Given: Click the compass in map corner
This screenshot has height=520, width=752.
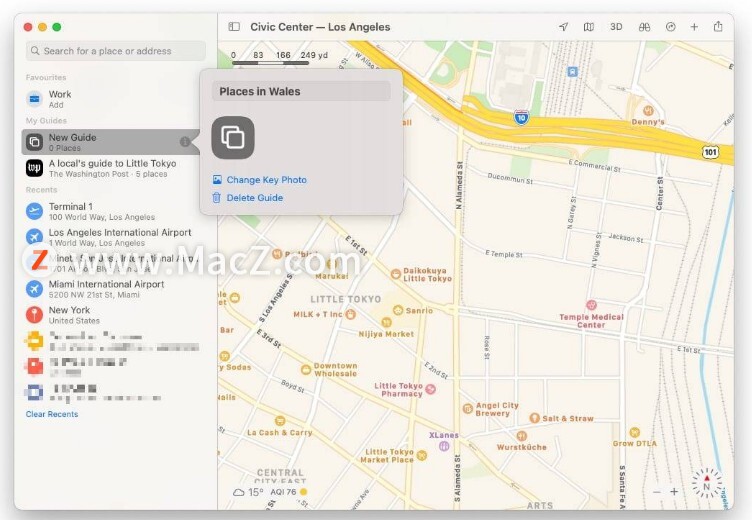Looking at the screenshot, I should [706, 484].
